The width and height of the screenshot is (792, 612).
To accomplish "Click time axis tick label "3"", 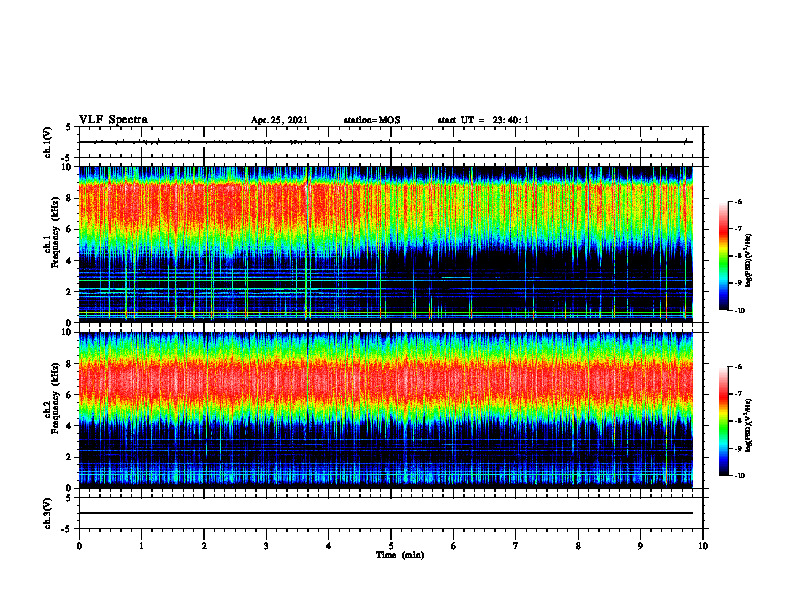I will point(266,546).
